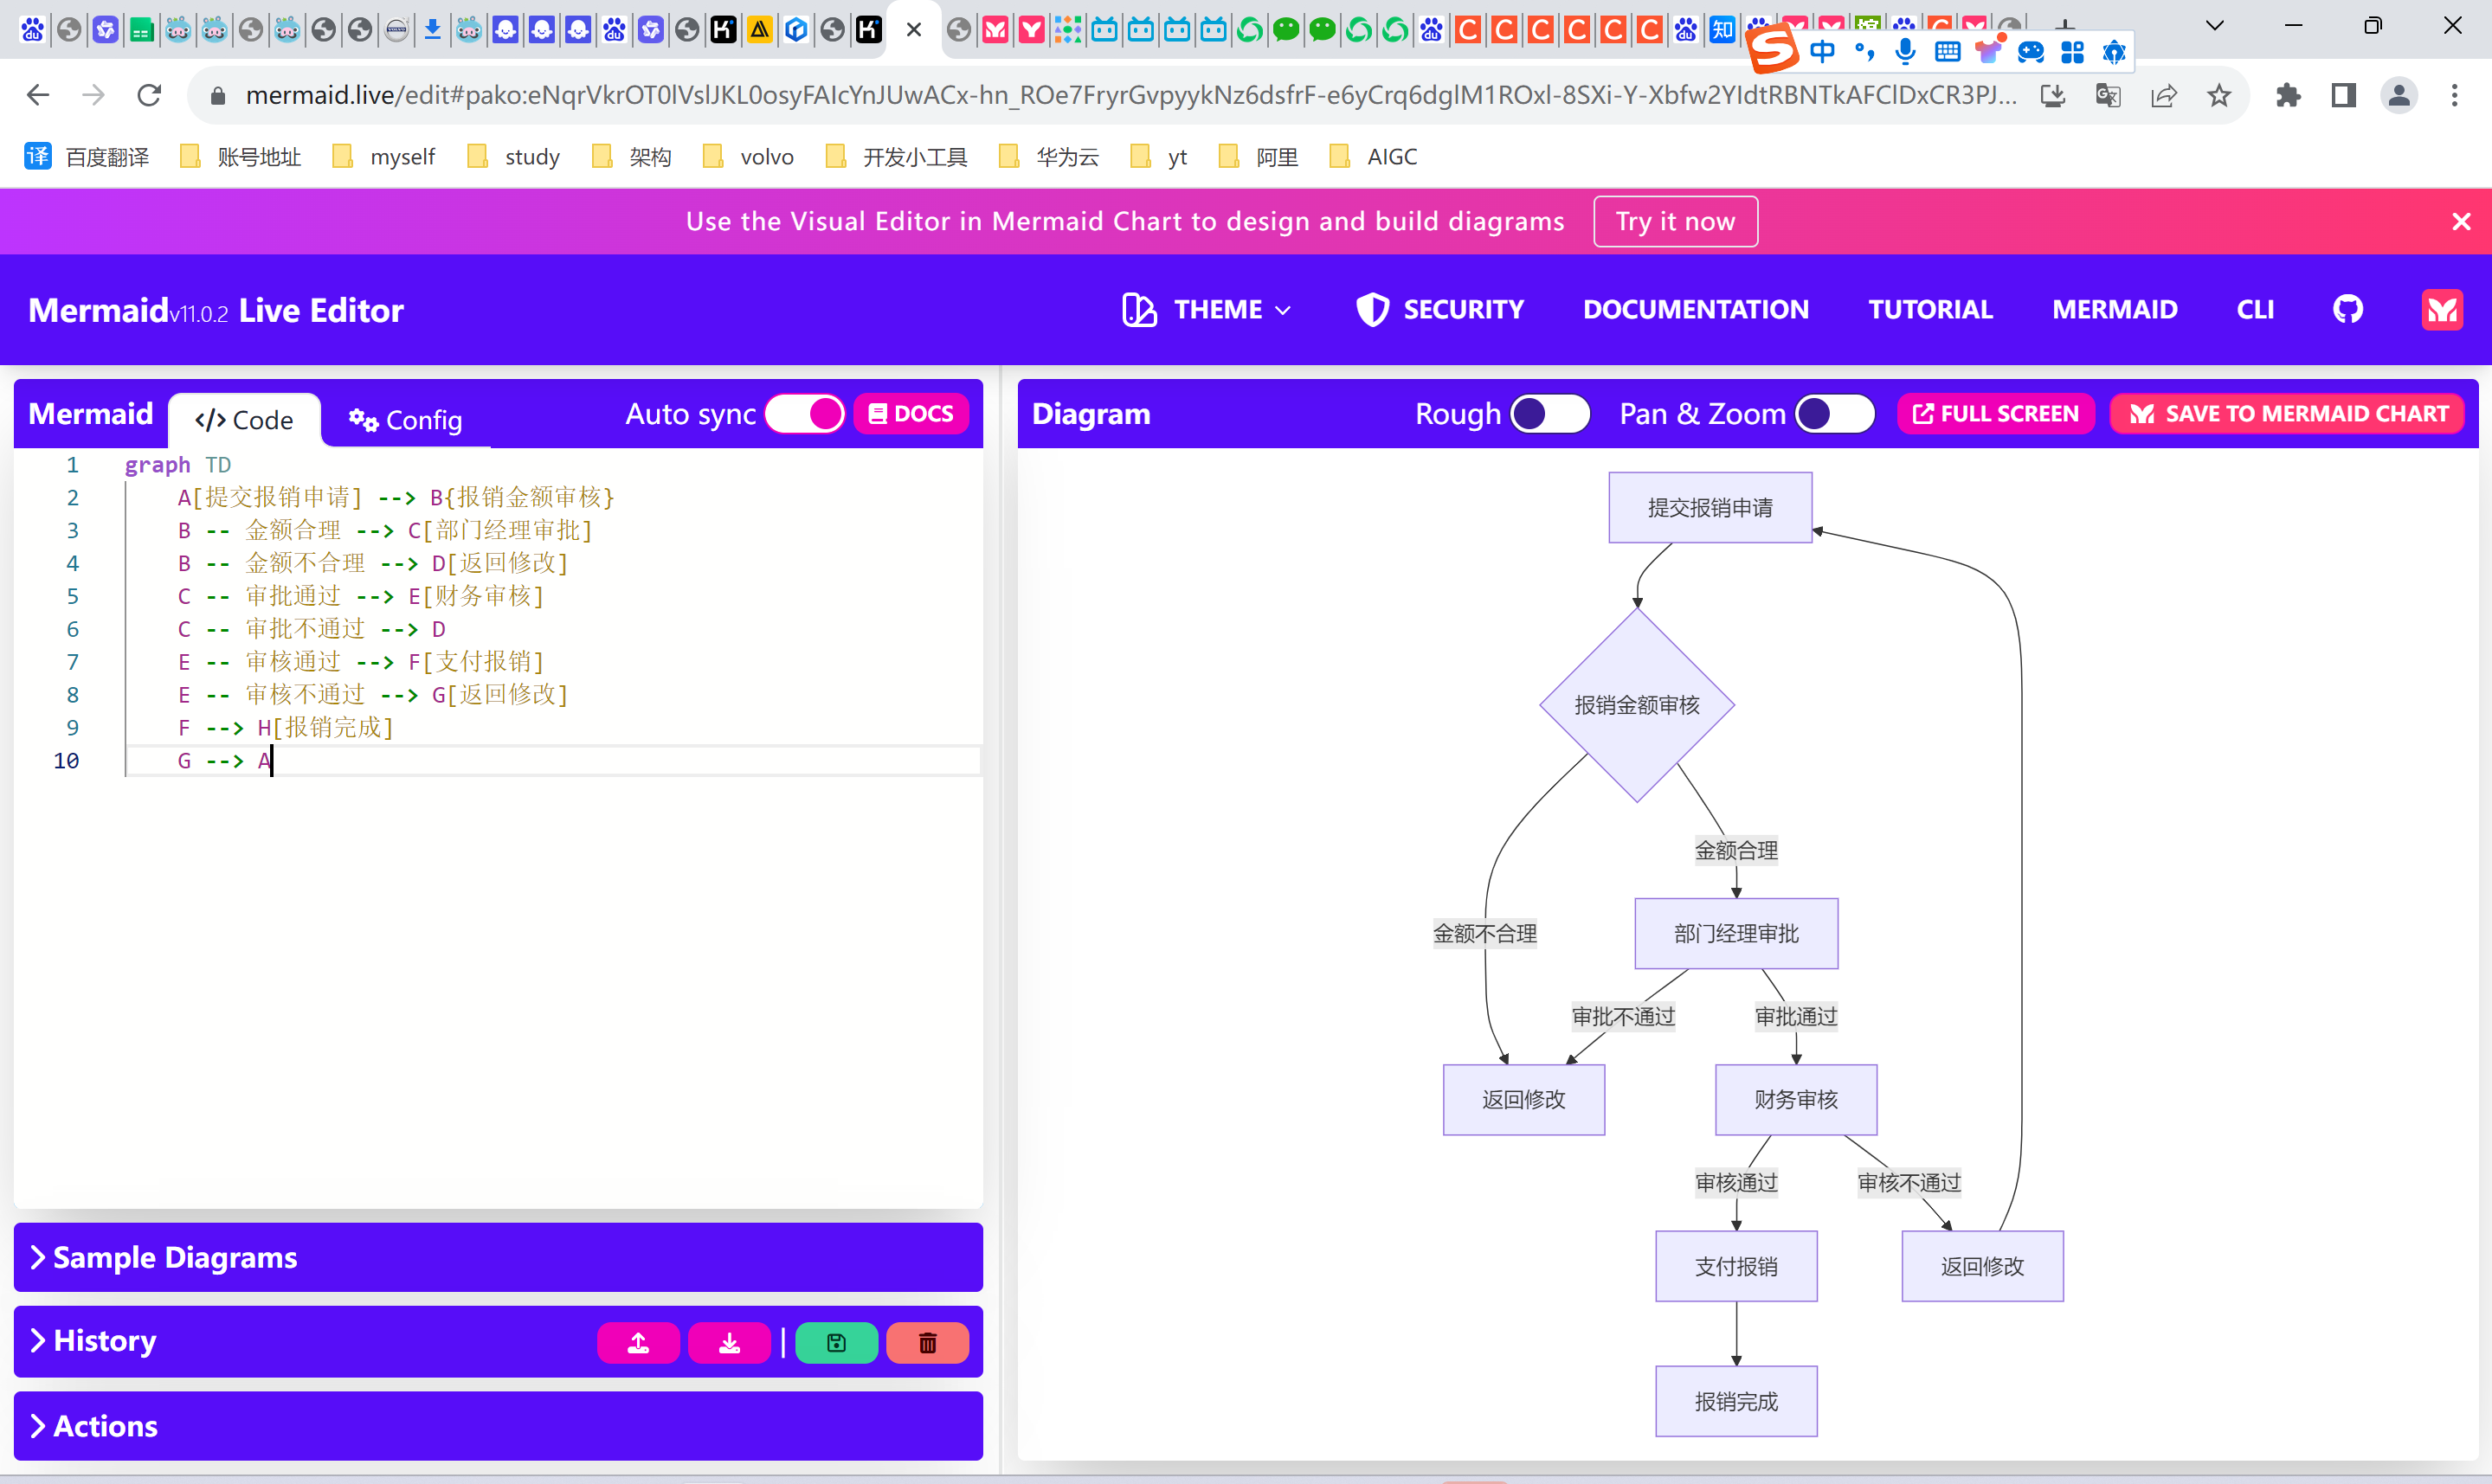Click the 金额不合理 edge label

(x=1485, y=934)
